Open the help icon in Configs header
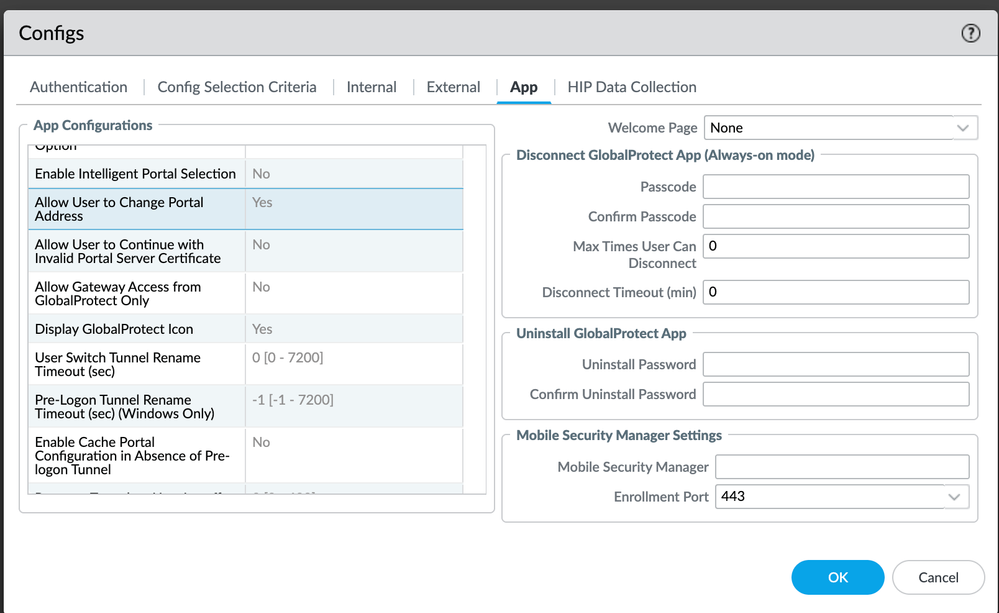Image resolution: width=999 pixels, height=613 pixels. point(970,33)
